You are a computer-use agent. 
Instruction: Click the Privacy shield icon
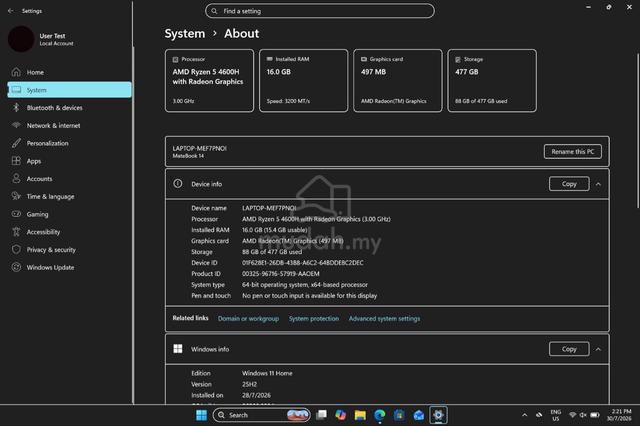coord(16,249)
